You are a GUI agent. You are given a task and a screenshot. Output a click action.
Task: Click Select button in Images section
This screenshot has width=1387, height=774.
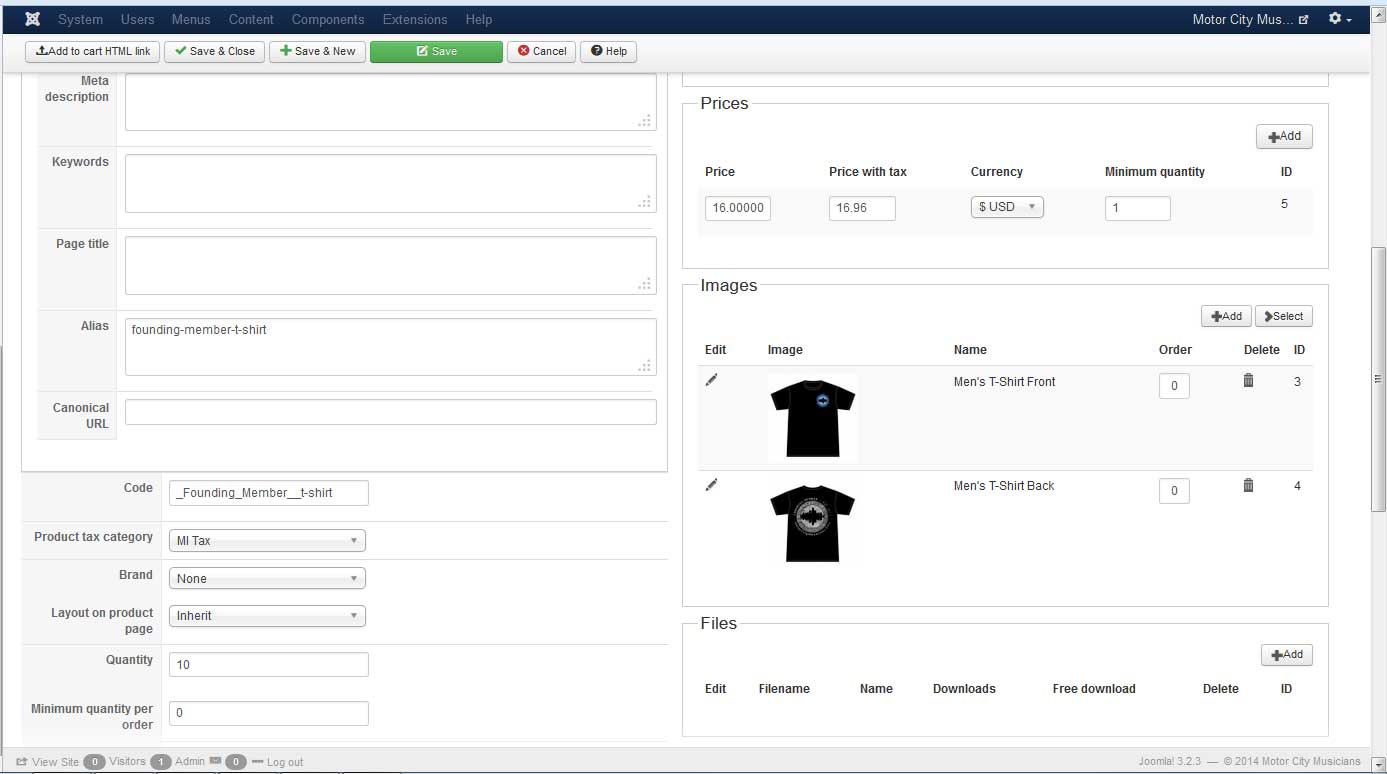tap(1283, 316)
